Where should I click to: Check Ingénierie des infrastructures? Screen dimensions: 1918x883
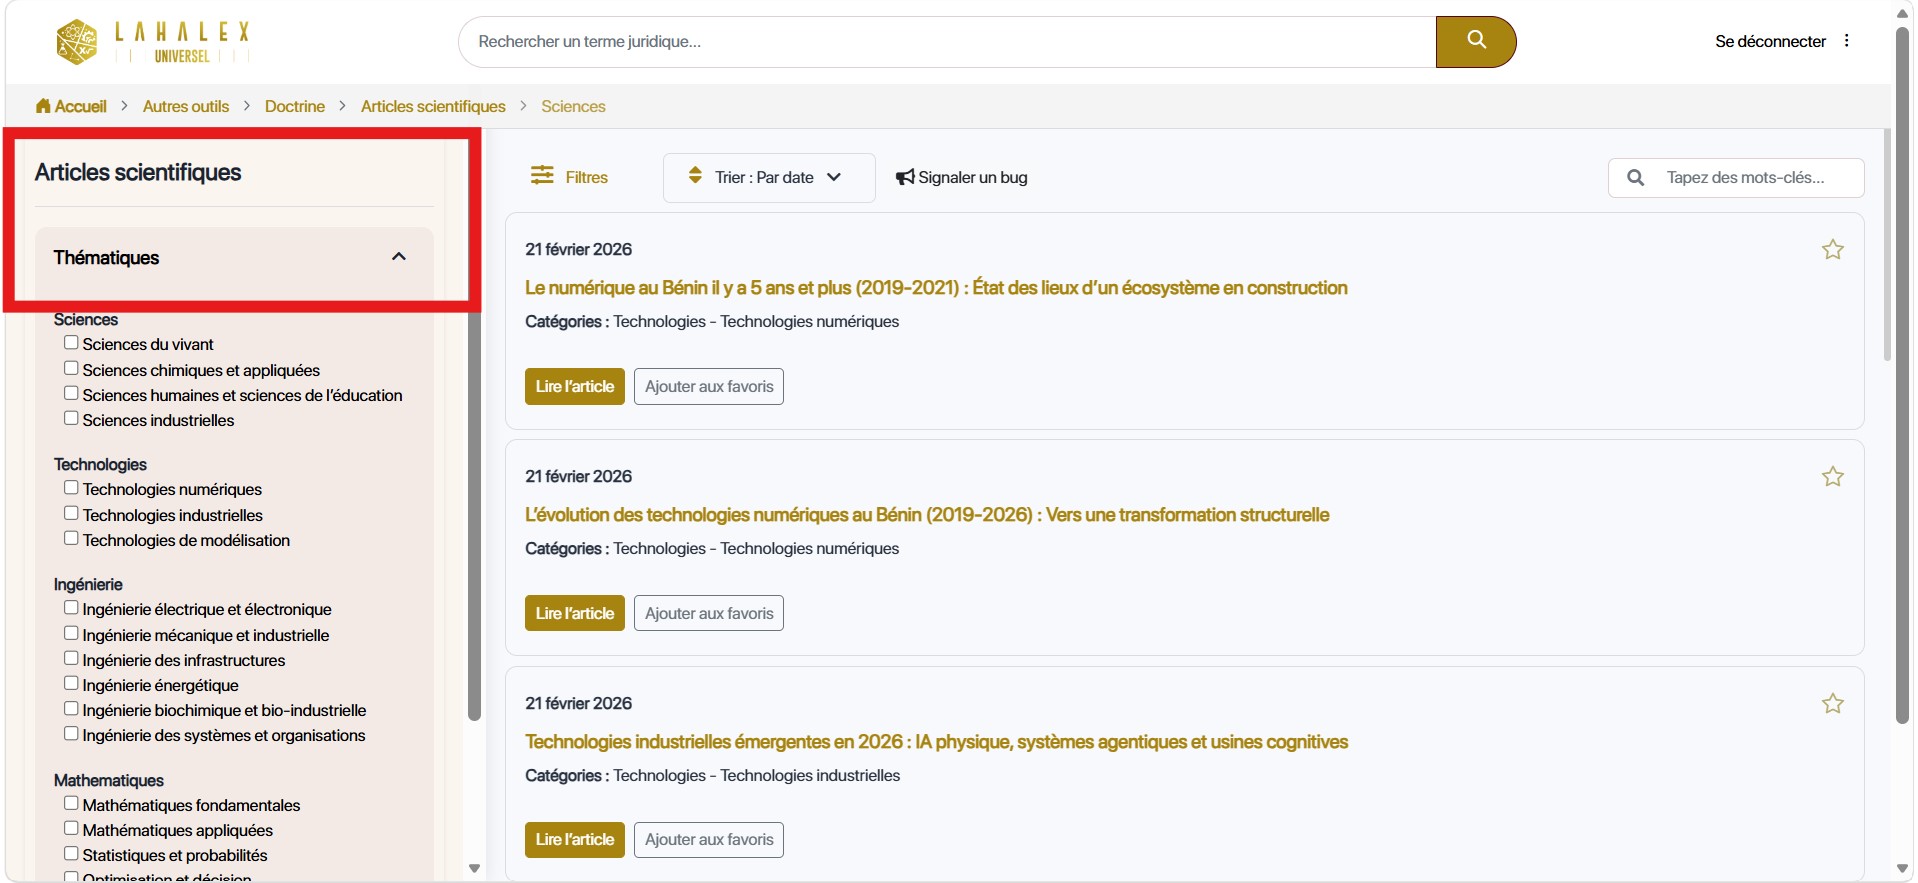point(71,659)
